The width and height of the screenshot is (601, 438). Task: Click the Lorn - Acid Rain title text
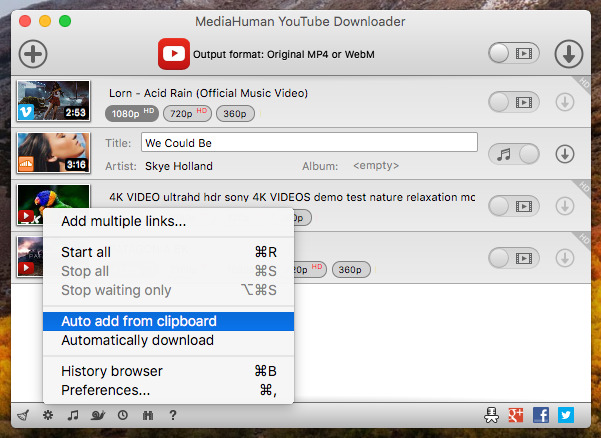[208, 93]
